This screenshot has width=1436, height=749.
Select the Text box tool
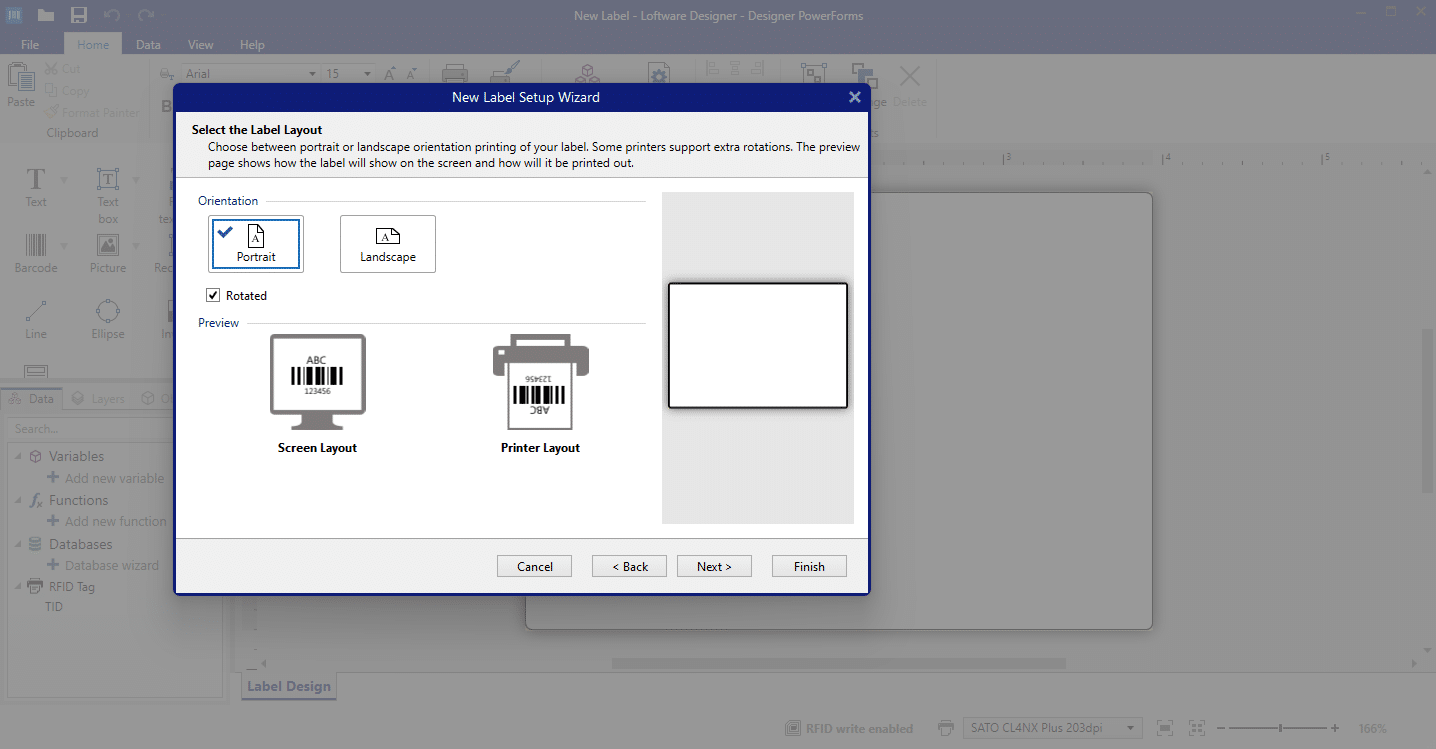pyautogui.click(x=107, y=190)
